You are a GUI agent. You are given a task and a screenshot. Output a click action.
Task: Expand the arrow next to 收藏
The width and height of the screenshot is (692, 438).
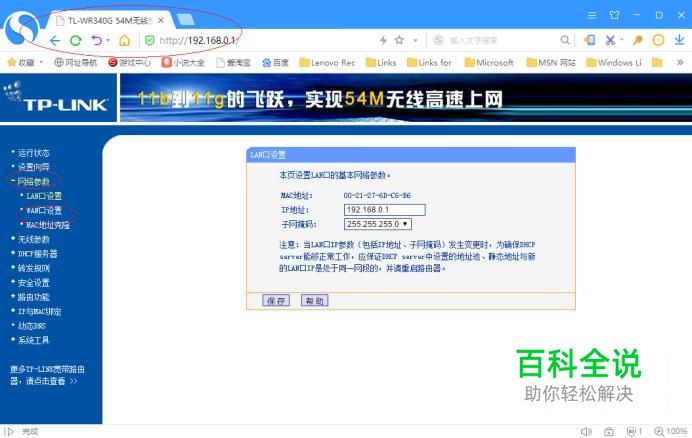click(x=41, y=62)
